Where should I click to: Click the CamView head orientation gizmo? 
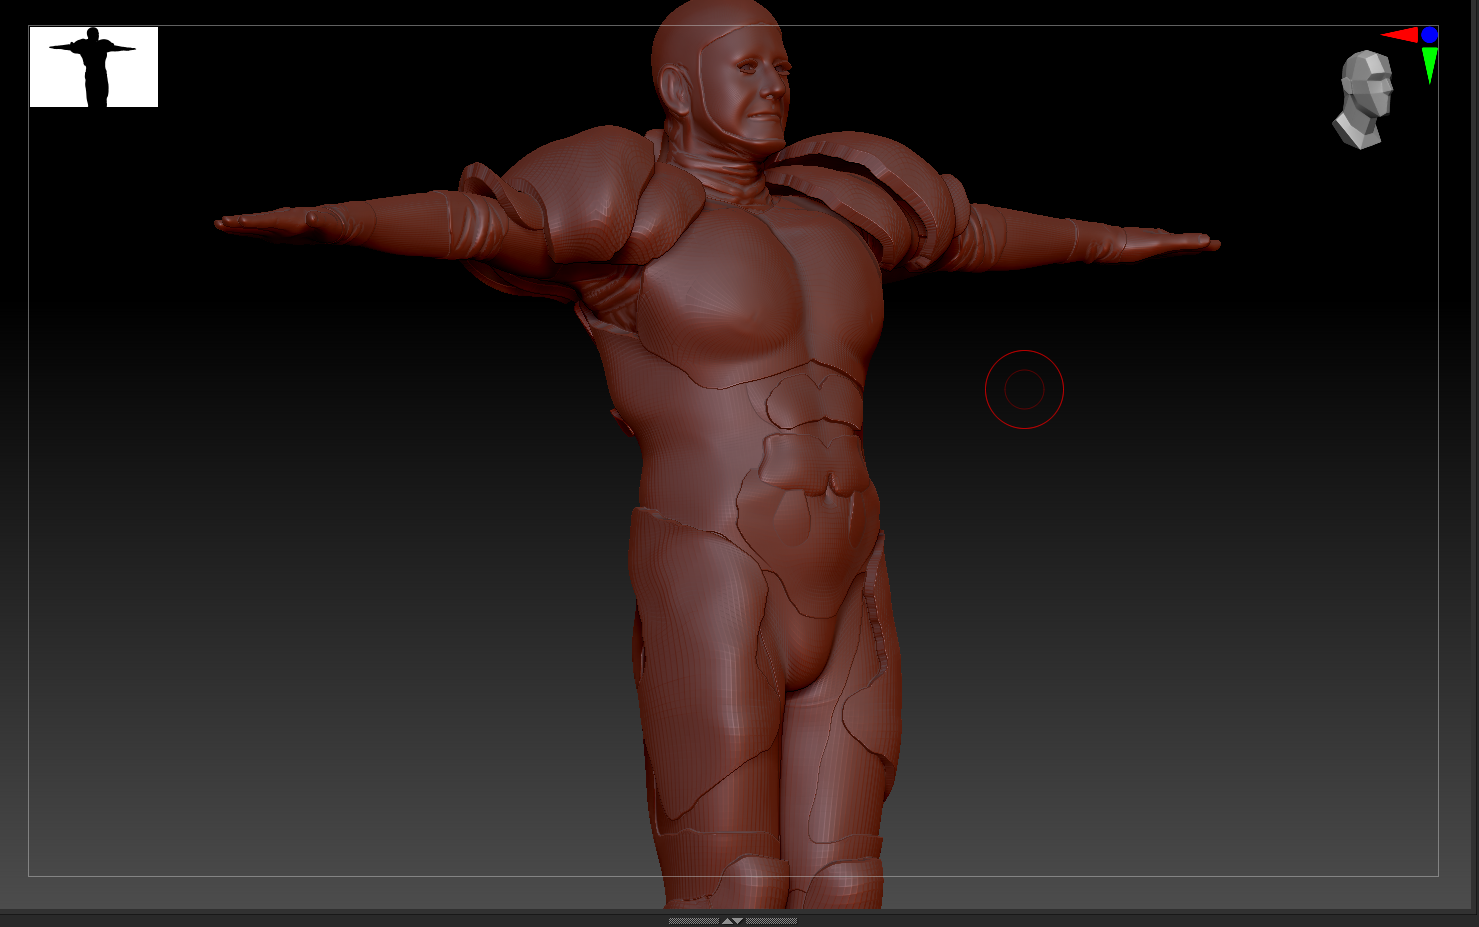coord(1364,100)
